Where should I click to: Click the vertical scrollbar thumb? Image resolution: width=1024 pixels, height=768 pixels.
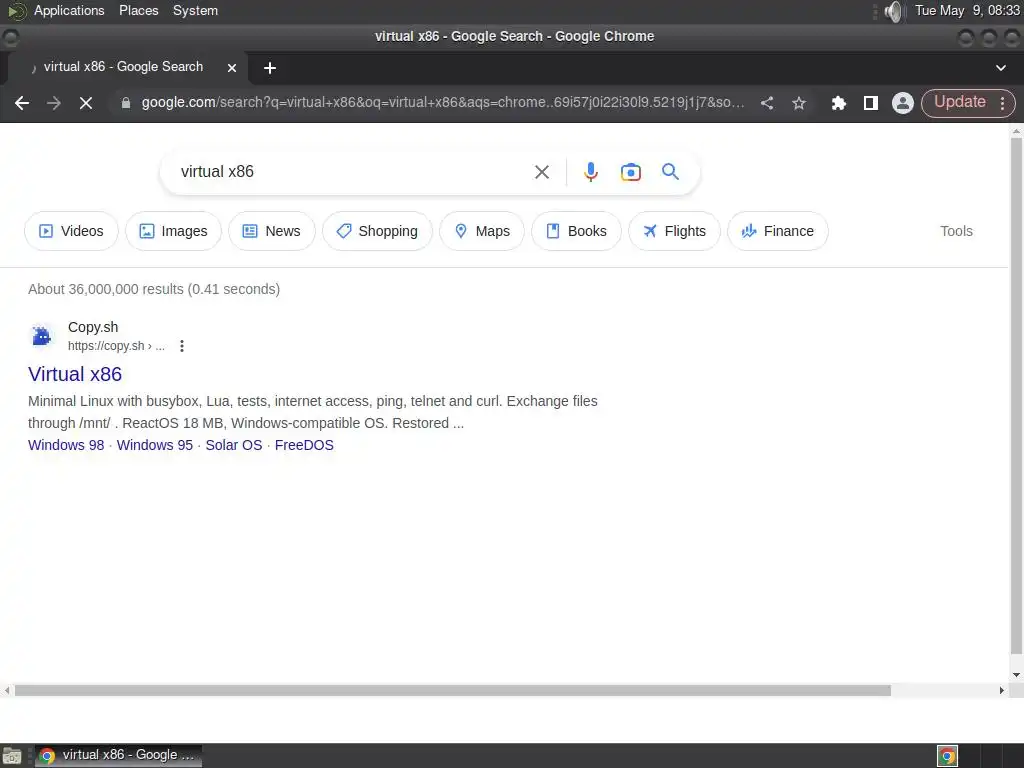[1016, 395]
